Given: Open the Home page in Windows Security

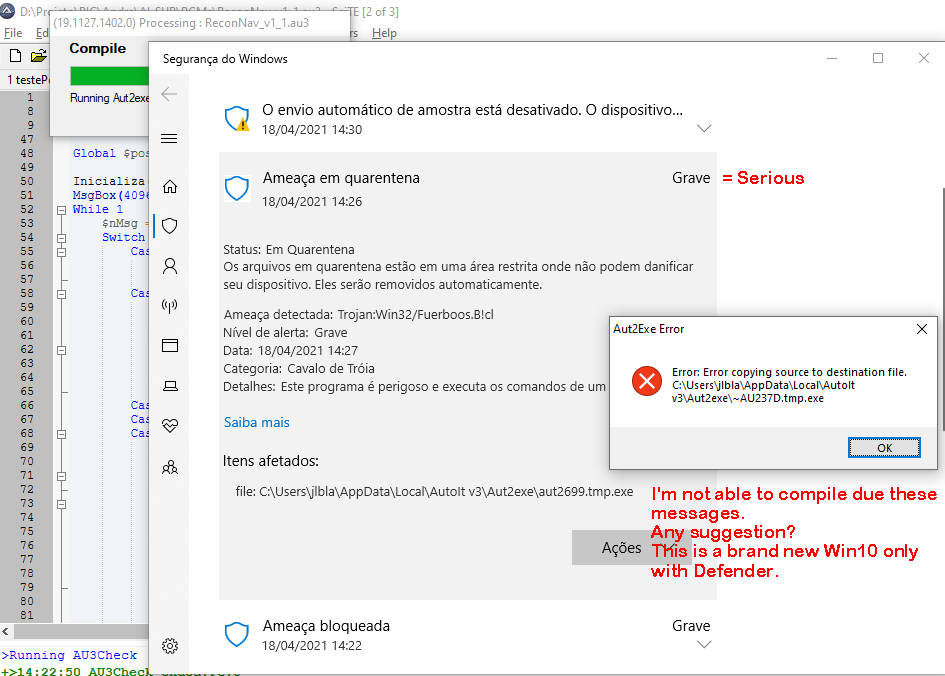Looking at the screenshot, I should pos(170,187).
